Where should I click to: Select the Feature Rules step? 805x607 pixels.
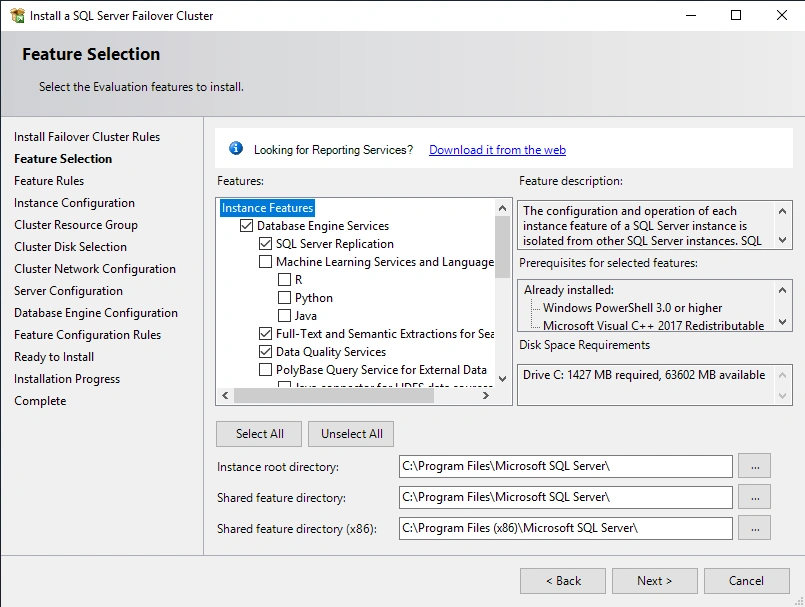(x=49, y=181)
